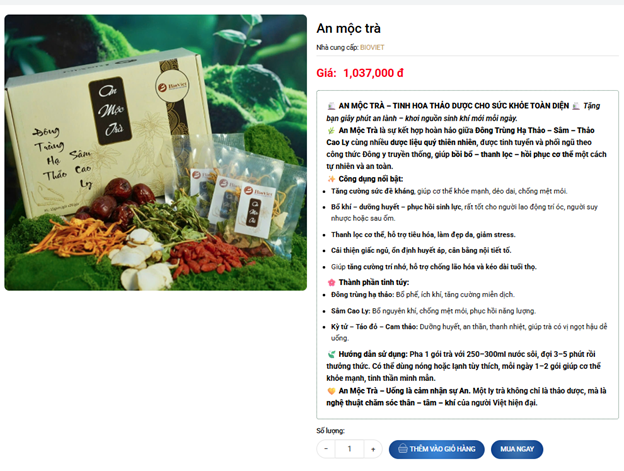Image resolution: width=624 pixels, height=471 pixels.
Task: Click the Đông trùng hạ thảo ingredient bullet
Action: (x=423, y=295)
